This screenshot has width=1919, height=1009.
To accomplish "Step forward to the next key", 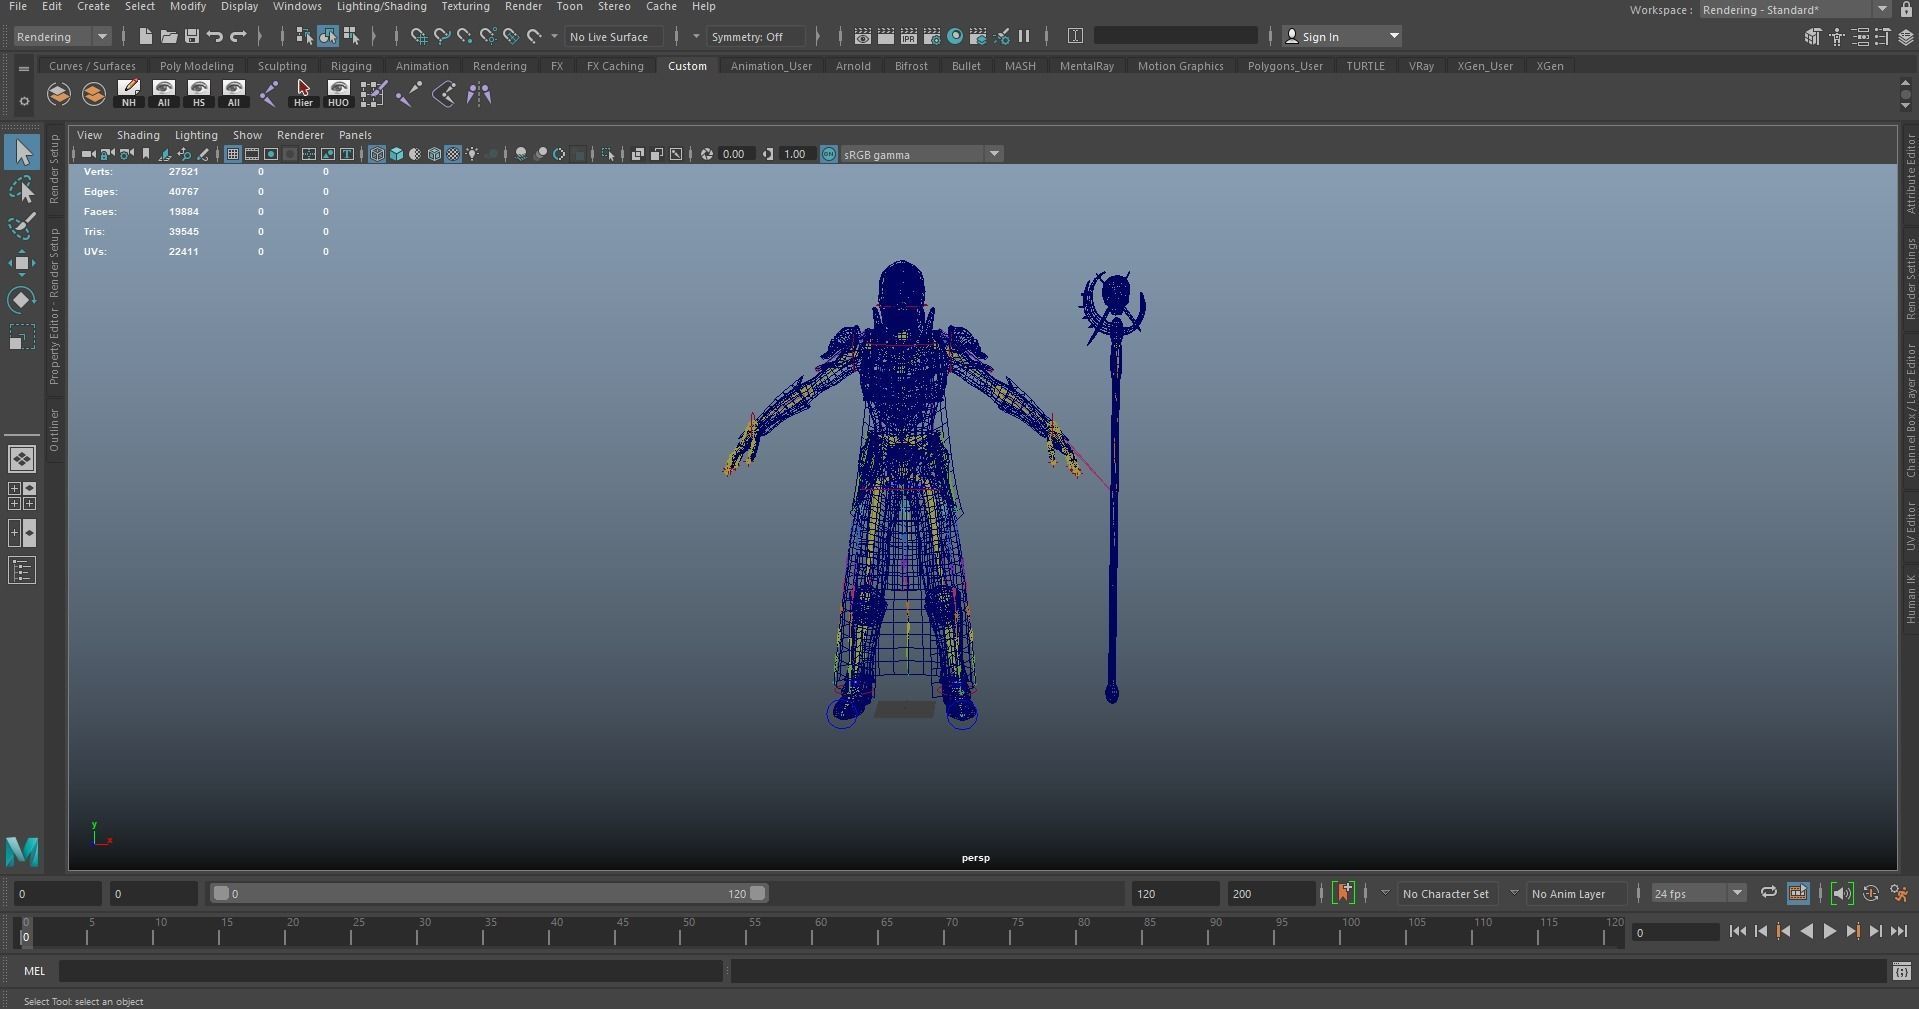I will [x=1852, y=931].
